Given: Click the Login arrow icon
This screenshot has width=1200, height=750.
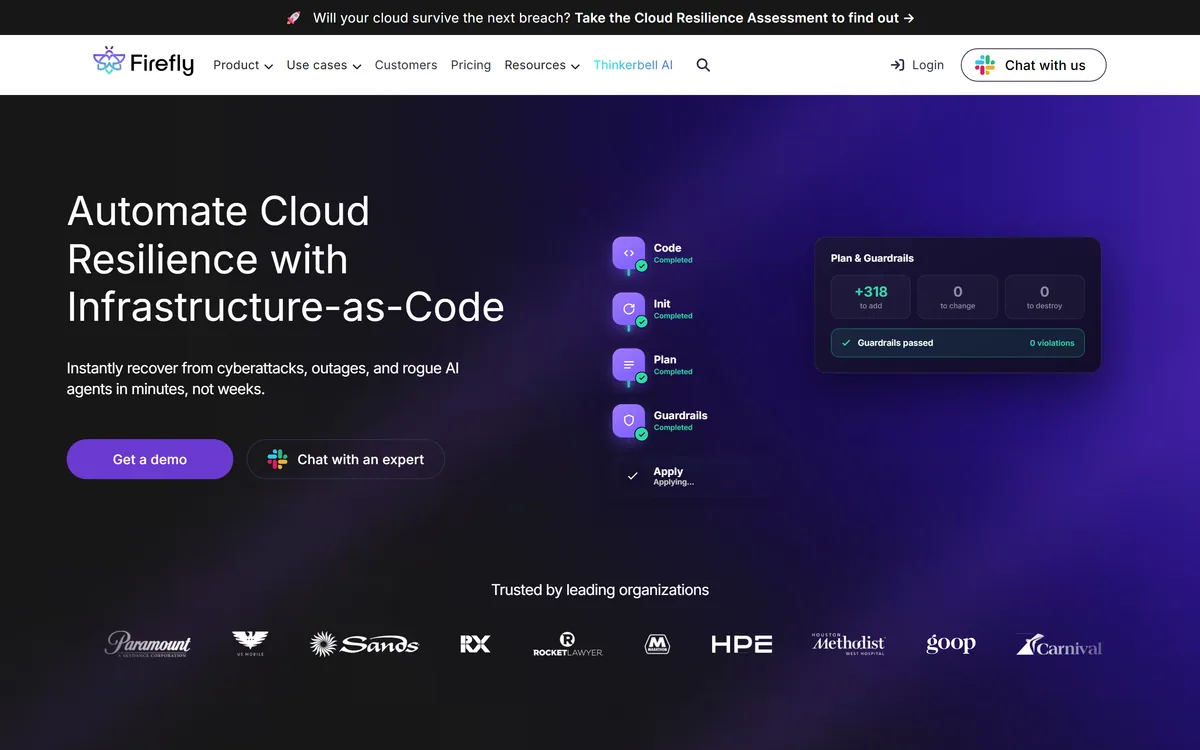Looking at the screenshot, I should pyautogui.click(x=897, y=65).
